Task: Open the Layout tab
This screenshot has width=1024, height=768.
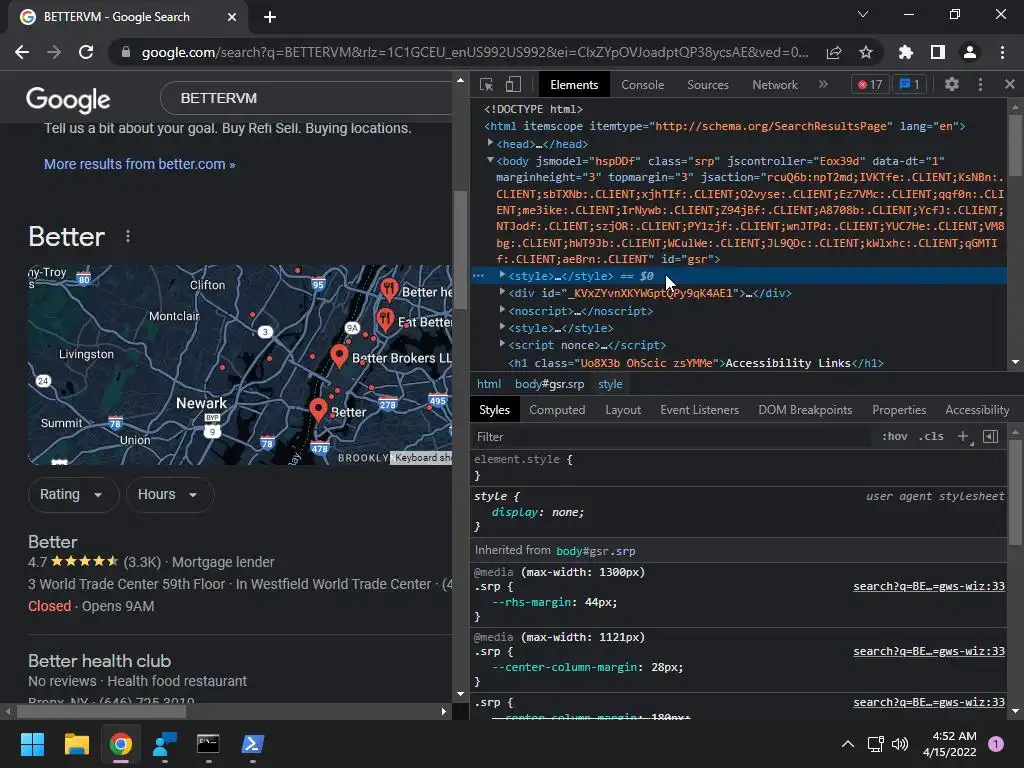Action: (x=623, y=410)
